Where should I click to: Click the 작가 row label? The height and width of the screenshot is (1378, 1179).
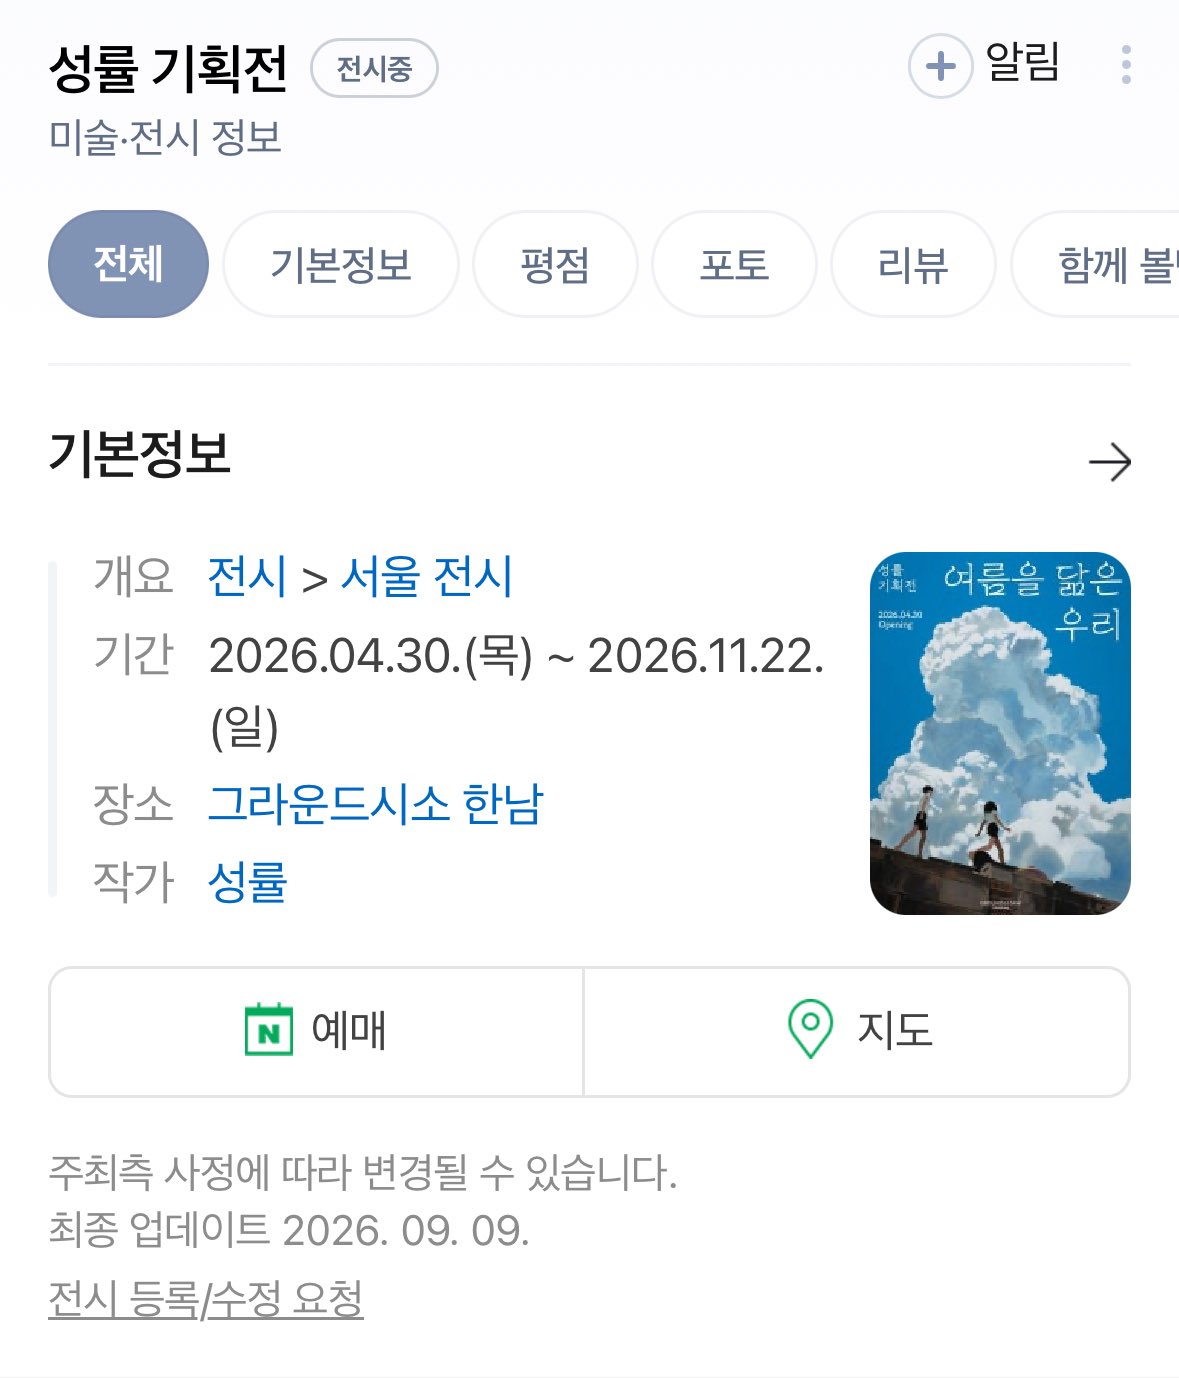point(133,882)
